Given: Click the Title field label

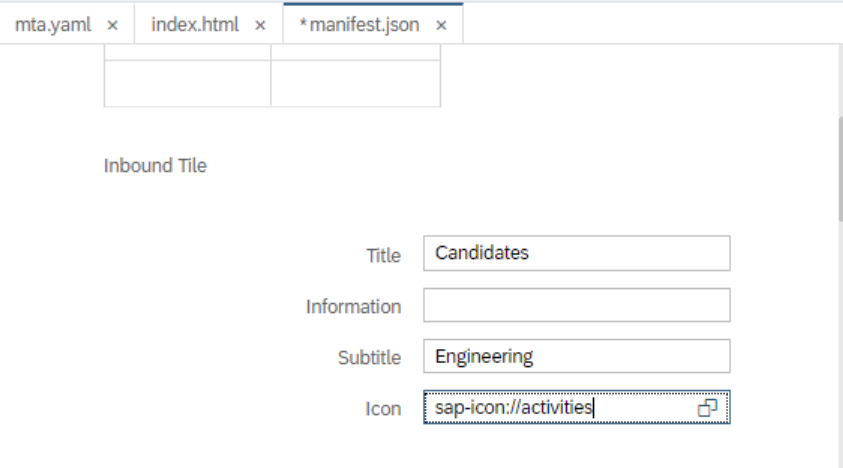Looking at the screenshot, I should [x=383, y=256].
